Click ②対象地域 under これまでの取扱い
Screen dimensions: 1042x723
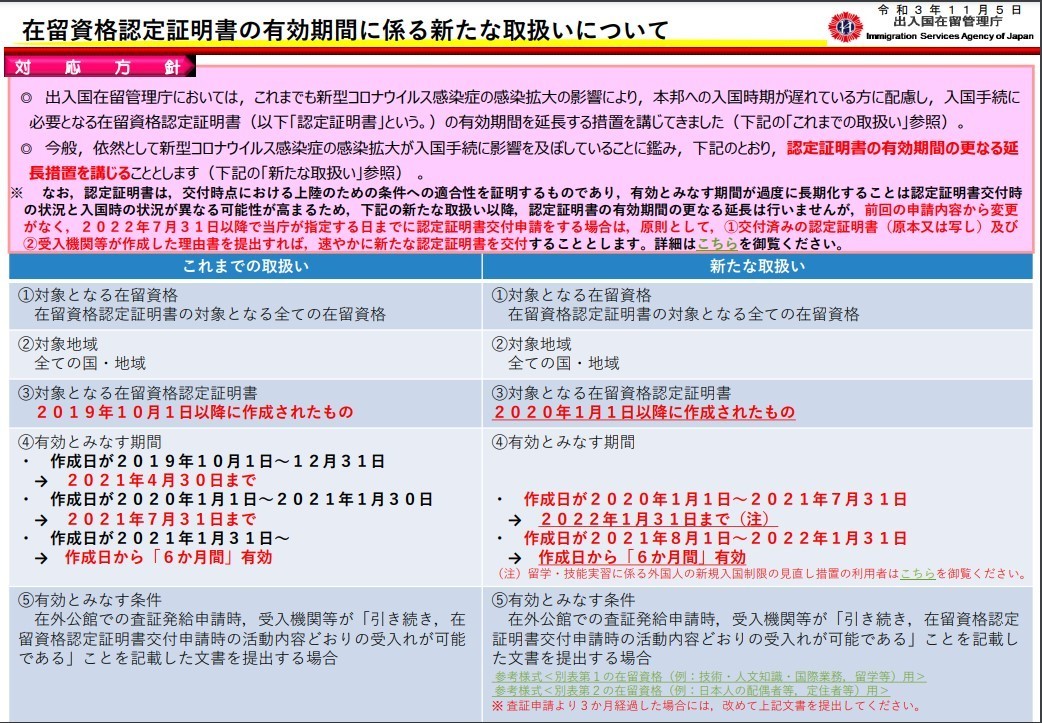58,344
